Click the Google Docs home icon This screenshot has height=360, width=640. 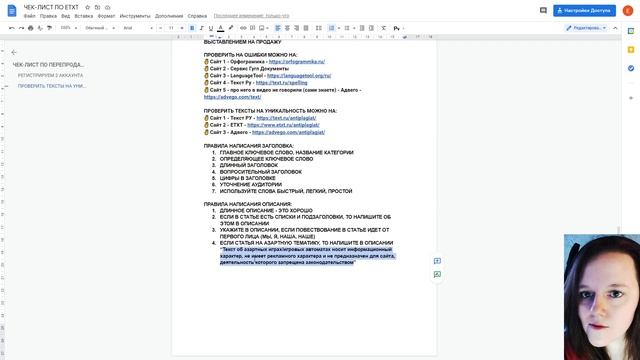12,11
